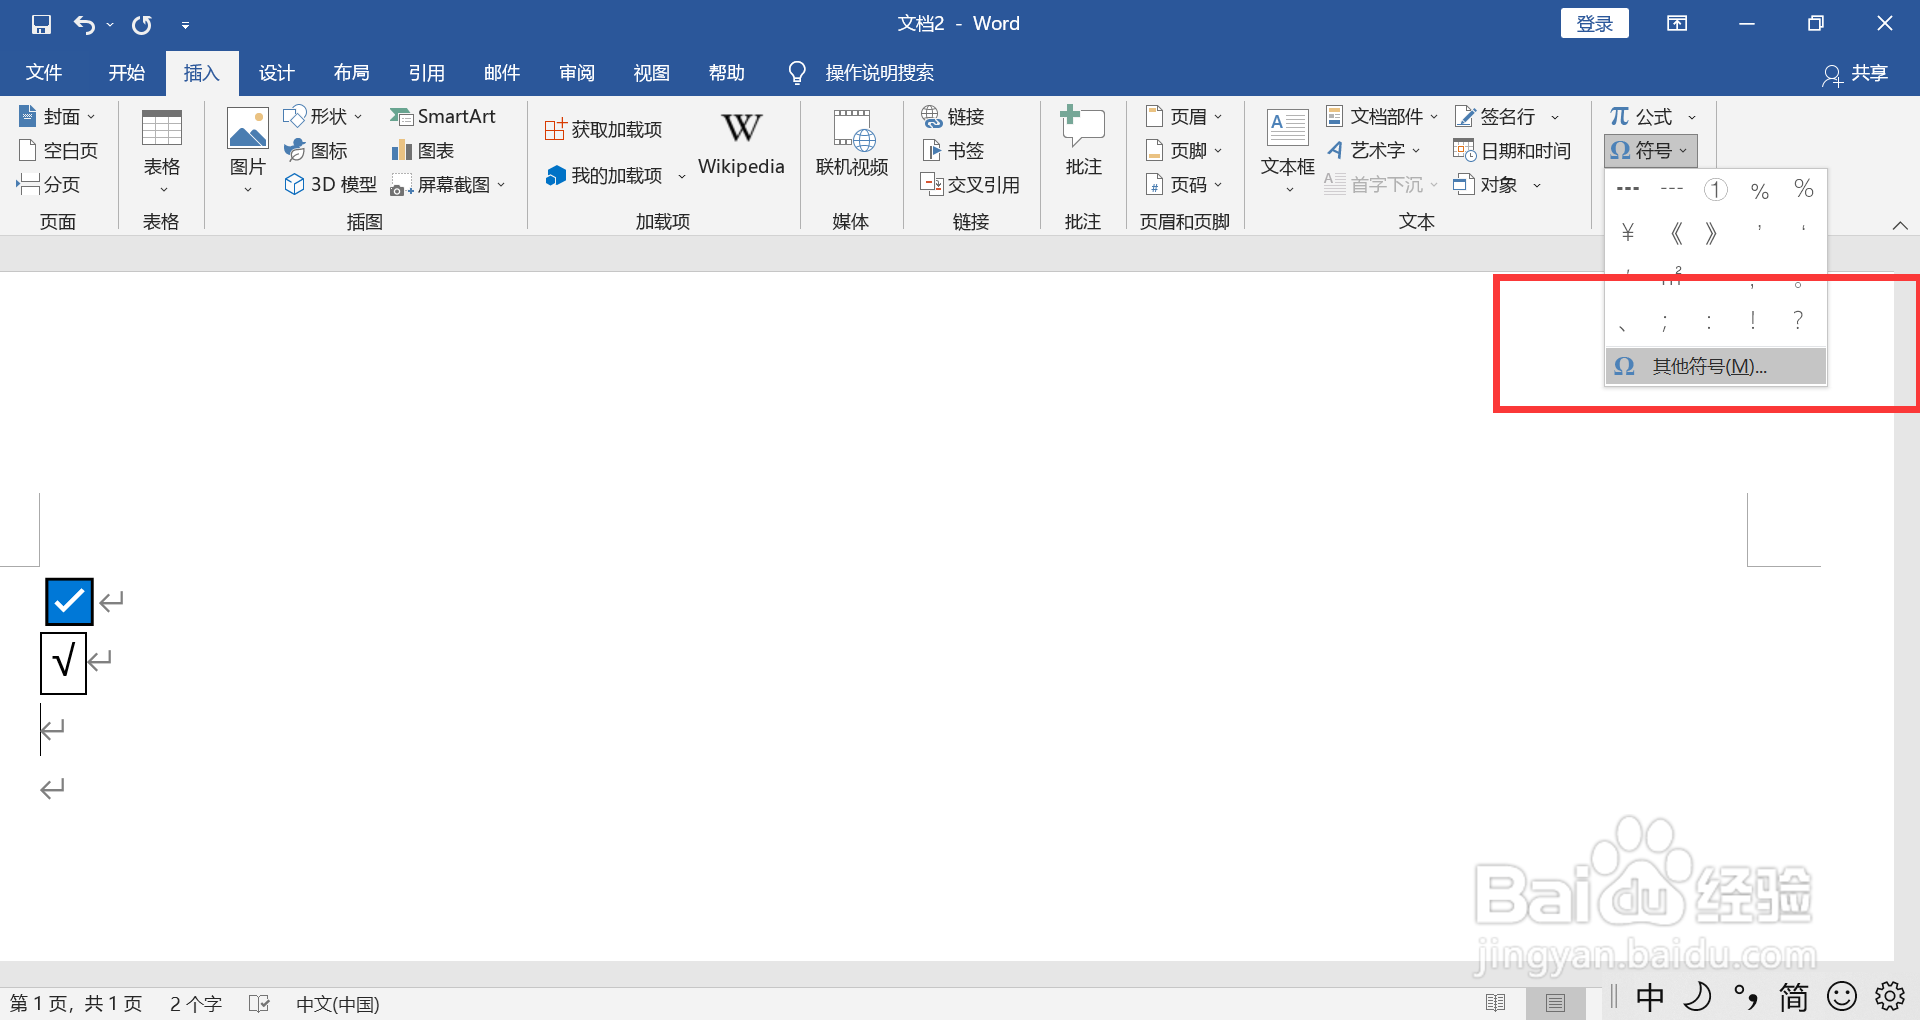Viewport: 1920px width, 1020px height.
Task: Toggle input method language 中
Action: tap(1650, 997)
